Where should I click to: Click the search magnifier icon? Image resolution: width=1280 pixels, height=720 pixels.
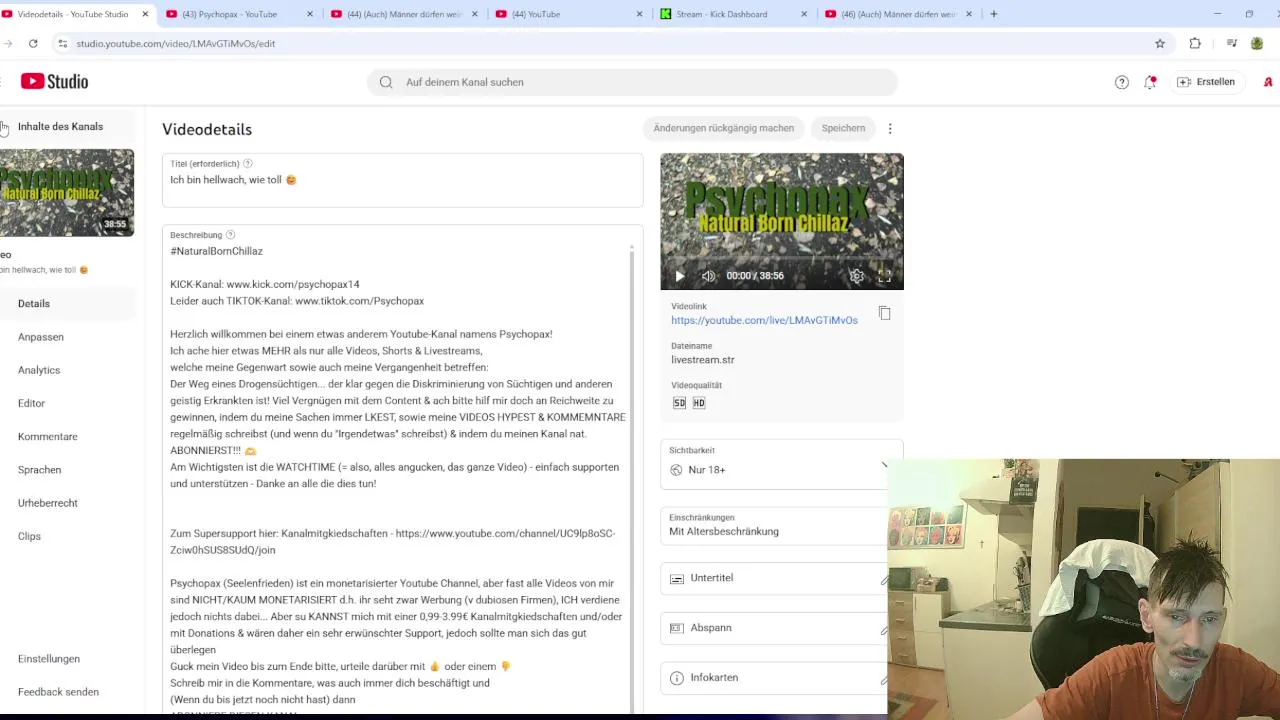pos(386,82)
